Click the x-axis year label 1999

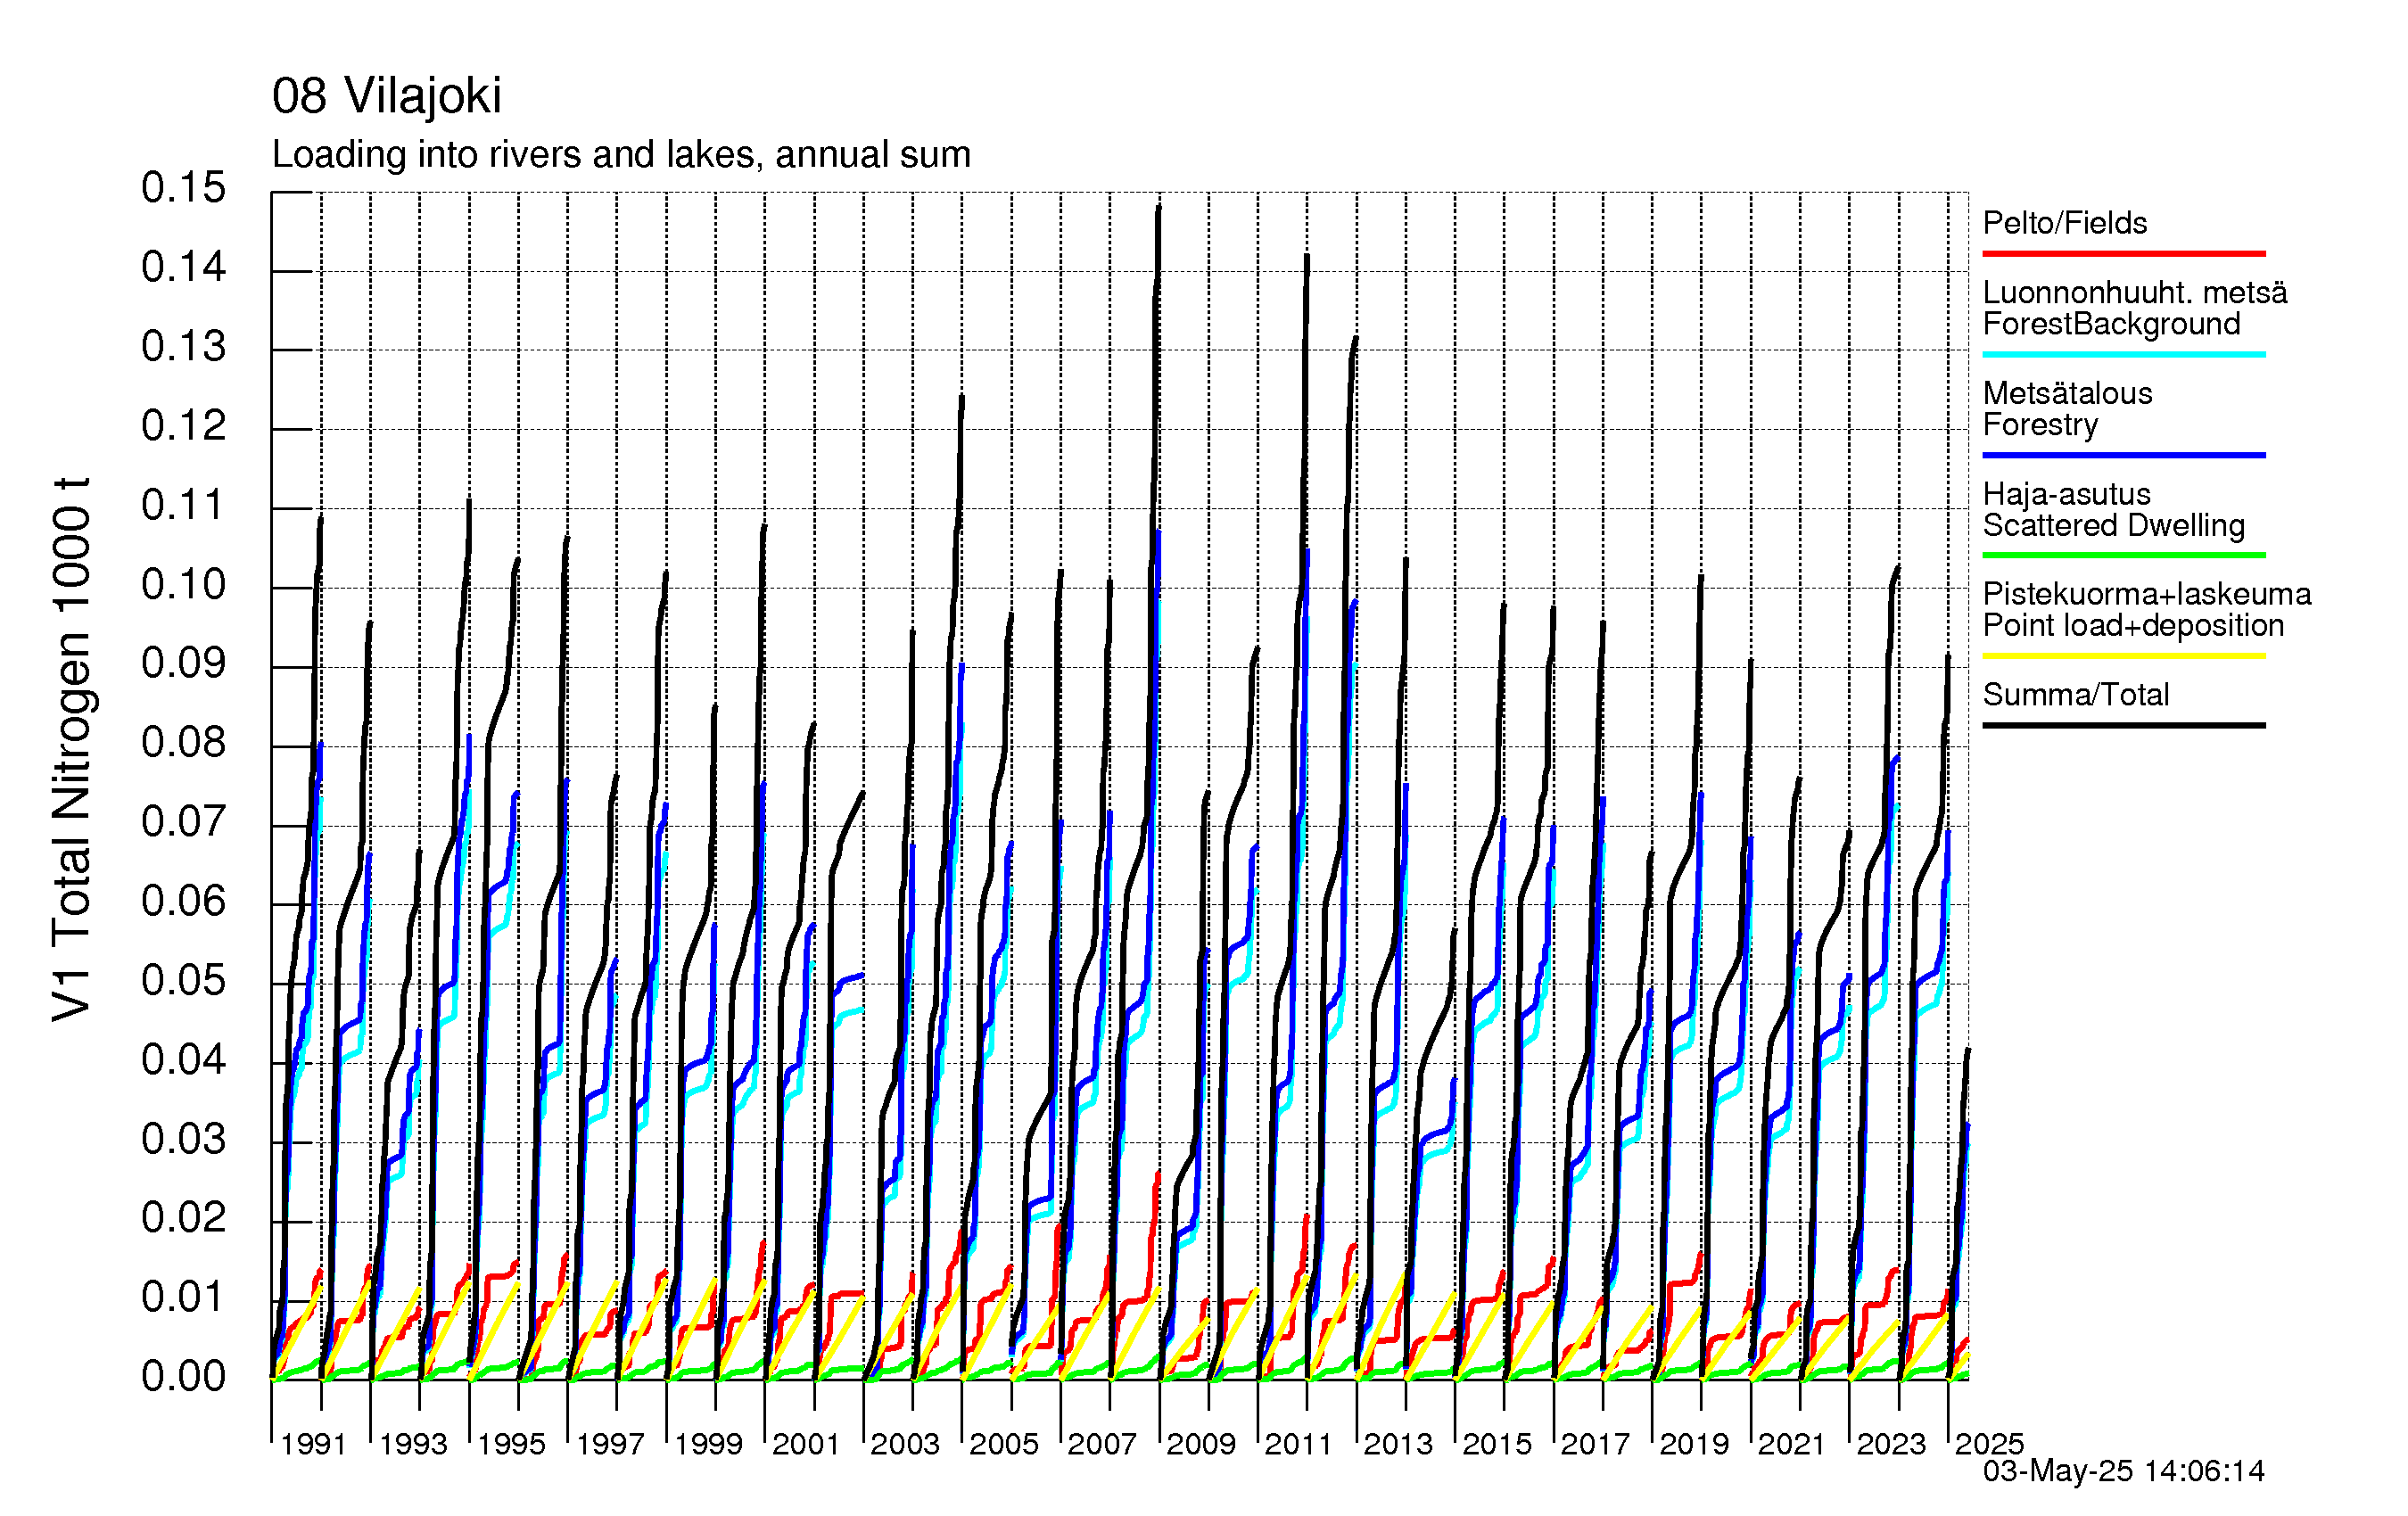click(708, 1444)
